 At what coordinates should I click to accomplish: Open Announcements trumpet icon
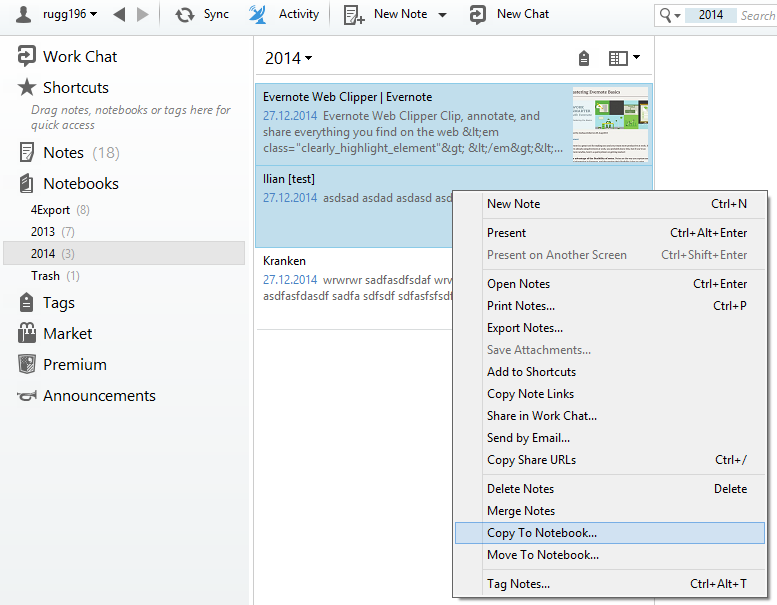pos(27,395)
